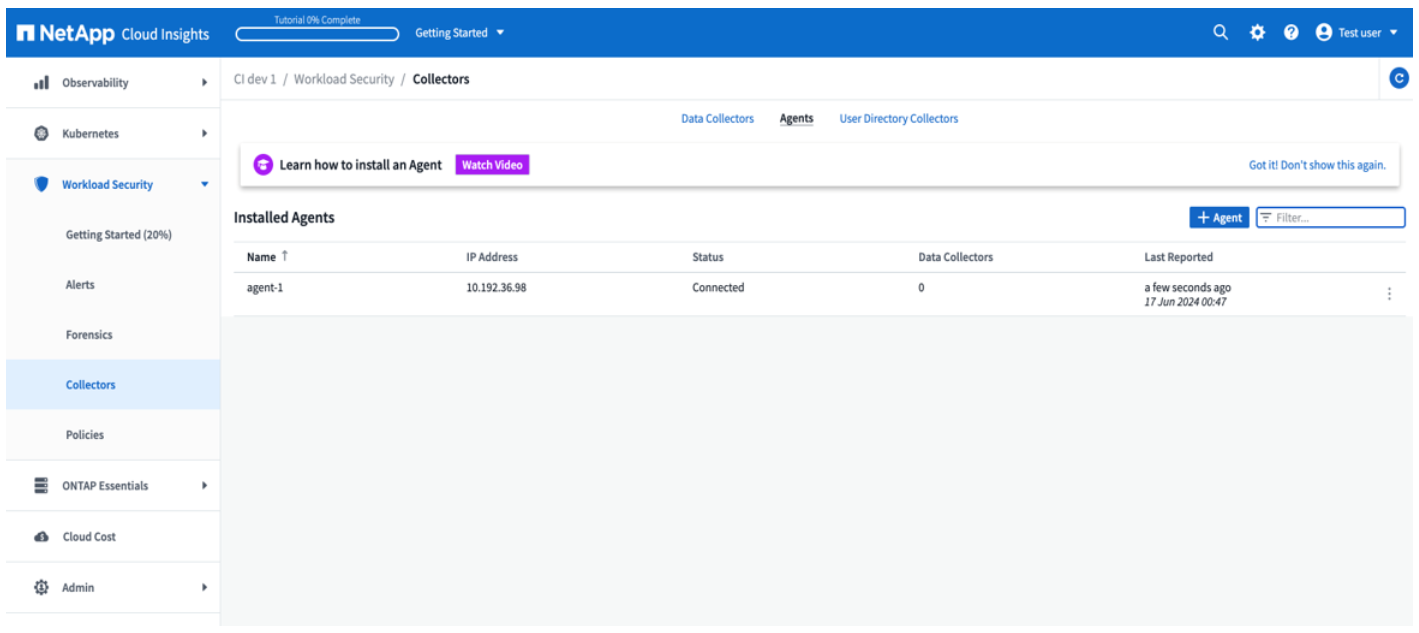Dismiss banner with Got it! link

pyautogui.click(x=1317, y=165)
